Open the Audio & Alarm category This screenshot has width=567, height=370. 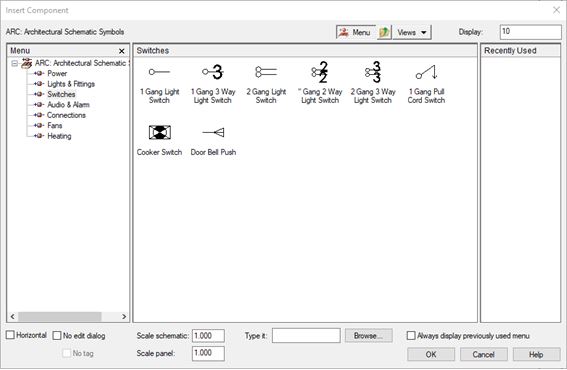[68, 105]
